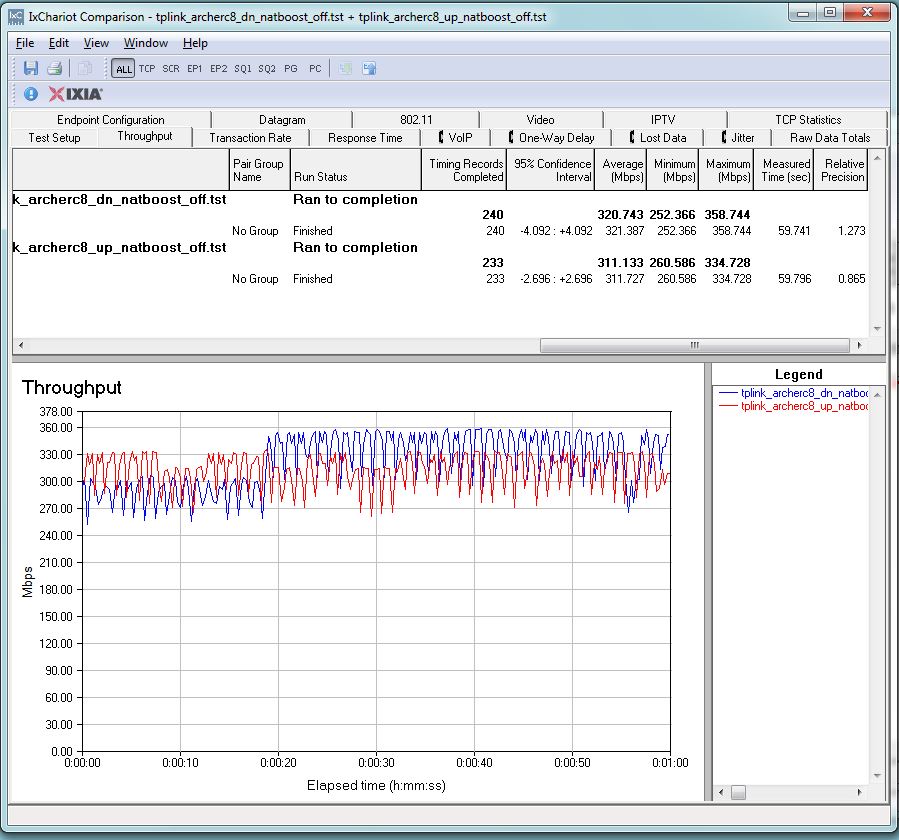
Task: Open the View menu
Action: [x=96, y=43]
